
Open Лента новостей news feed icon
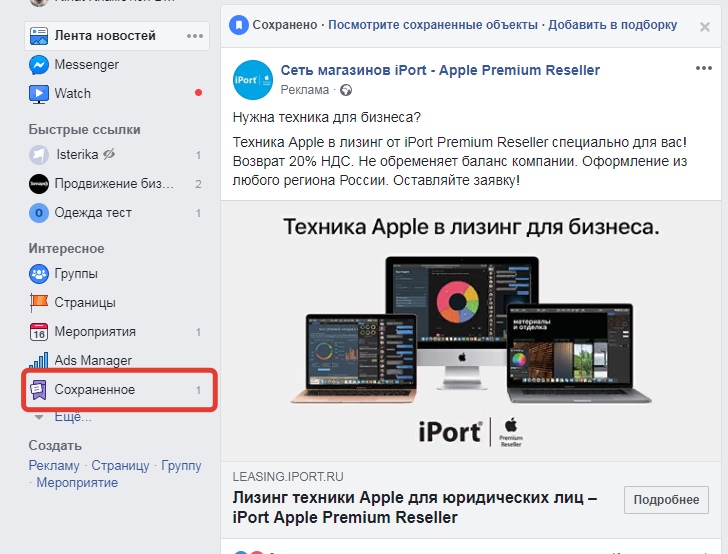[x=39, y=36]
